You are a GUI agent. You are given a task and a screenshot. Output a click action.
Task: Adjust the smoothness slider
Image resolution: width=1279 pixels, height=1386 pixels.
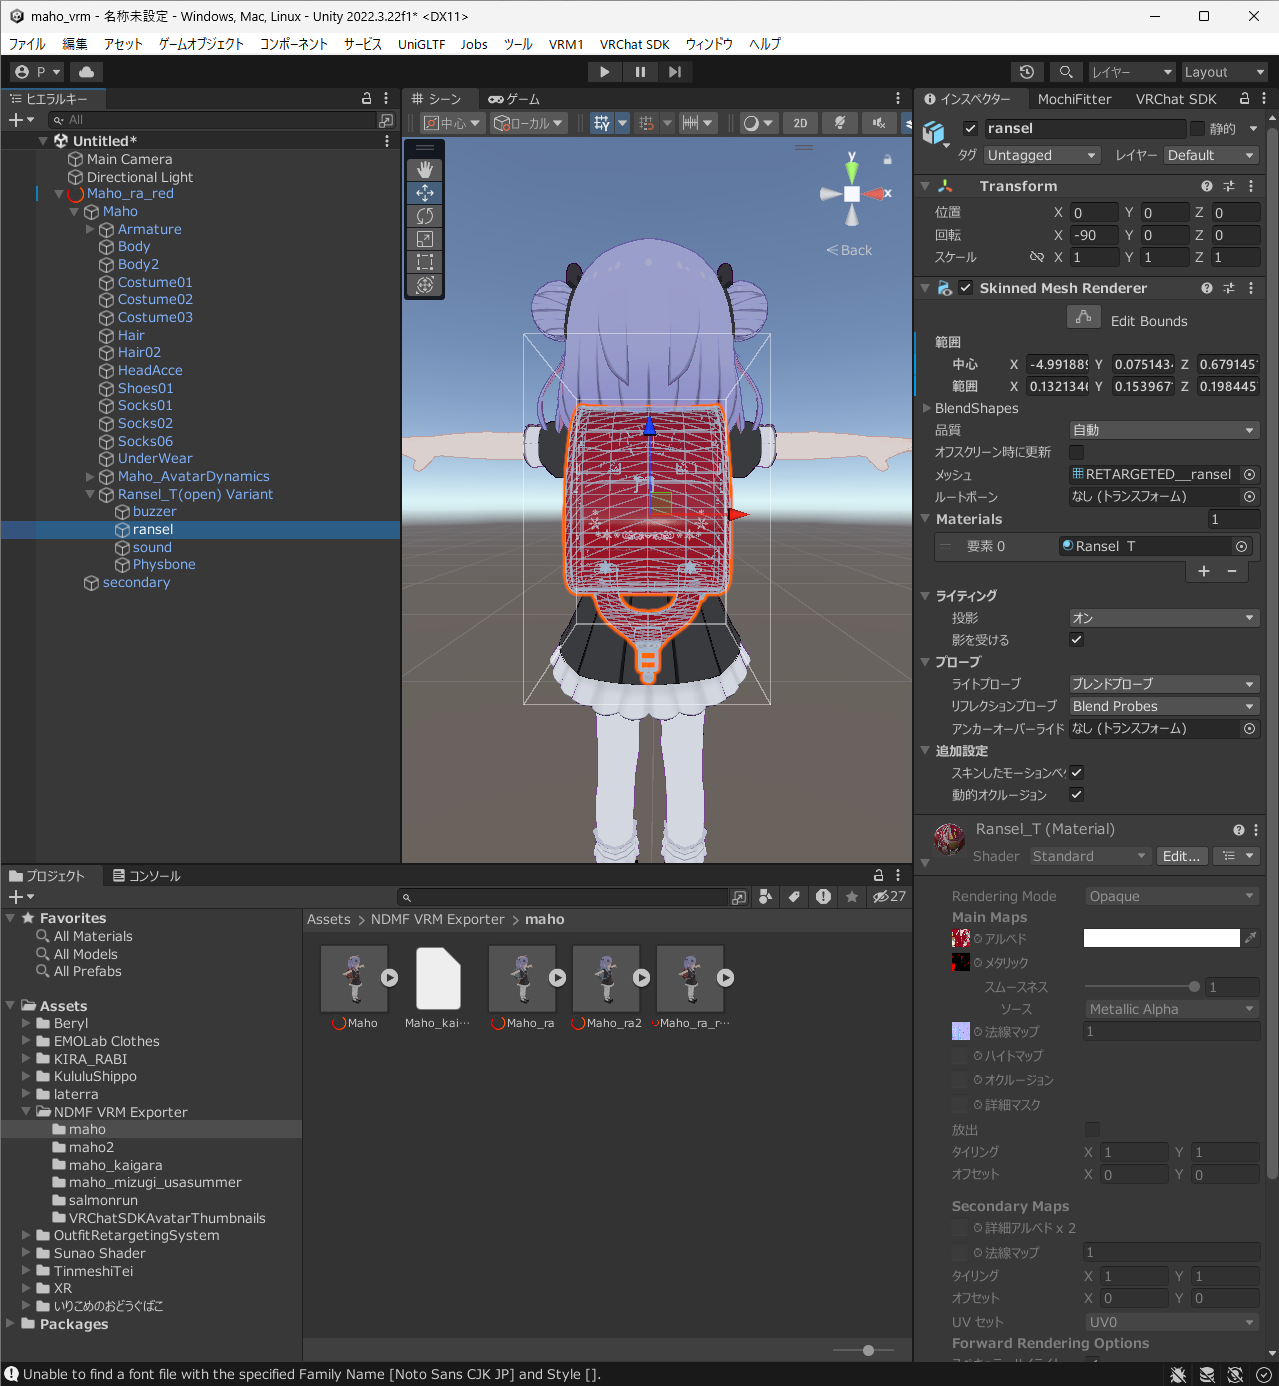pyautogui.click(x=1142, y=987)
